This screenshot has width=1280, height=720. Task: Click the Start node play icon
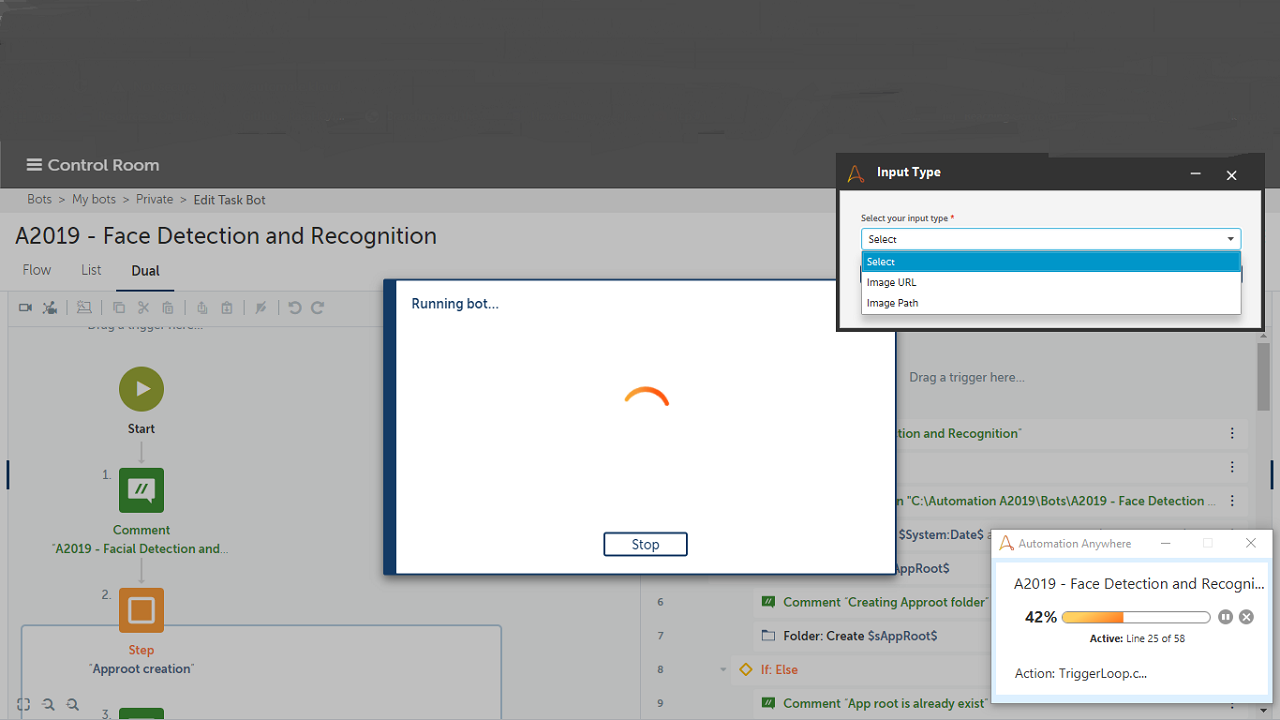tap(141, 389)
